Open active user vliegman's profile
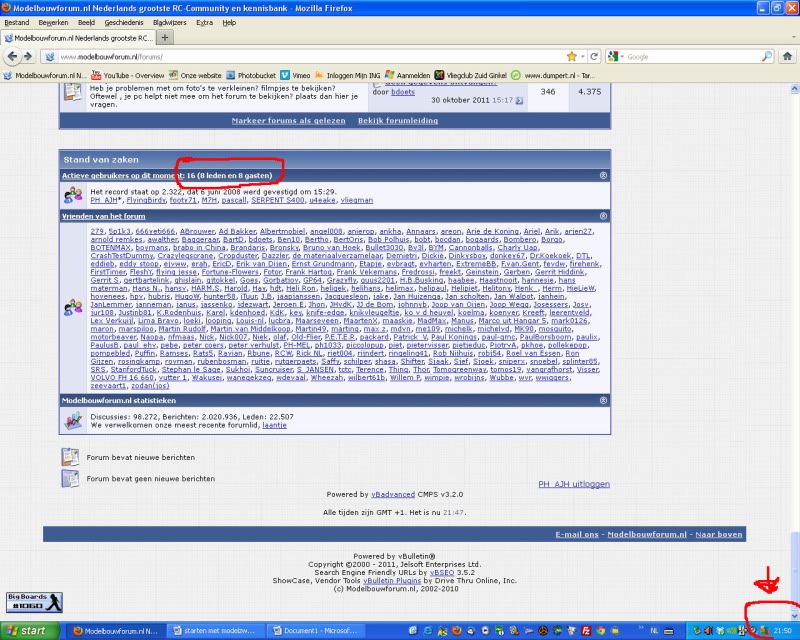Image resolution: width=800 pixels, height=640 pixels. [357, 200]
